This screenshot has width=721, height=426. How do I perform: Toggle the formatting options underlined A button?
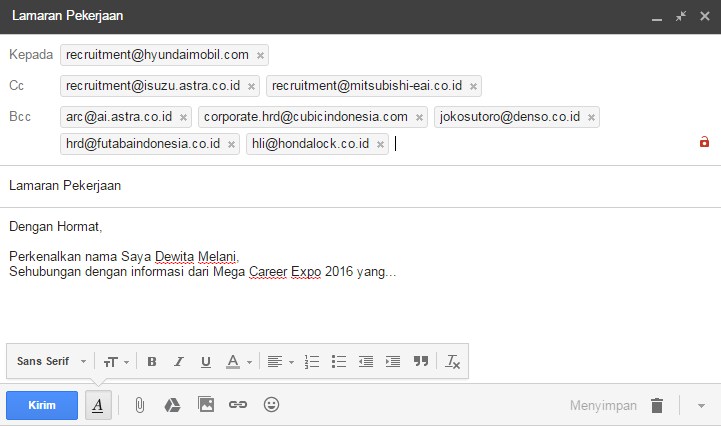[98, 405]
